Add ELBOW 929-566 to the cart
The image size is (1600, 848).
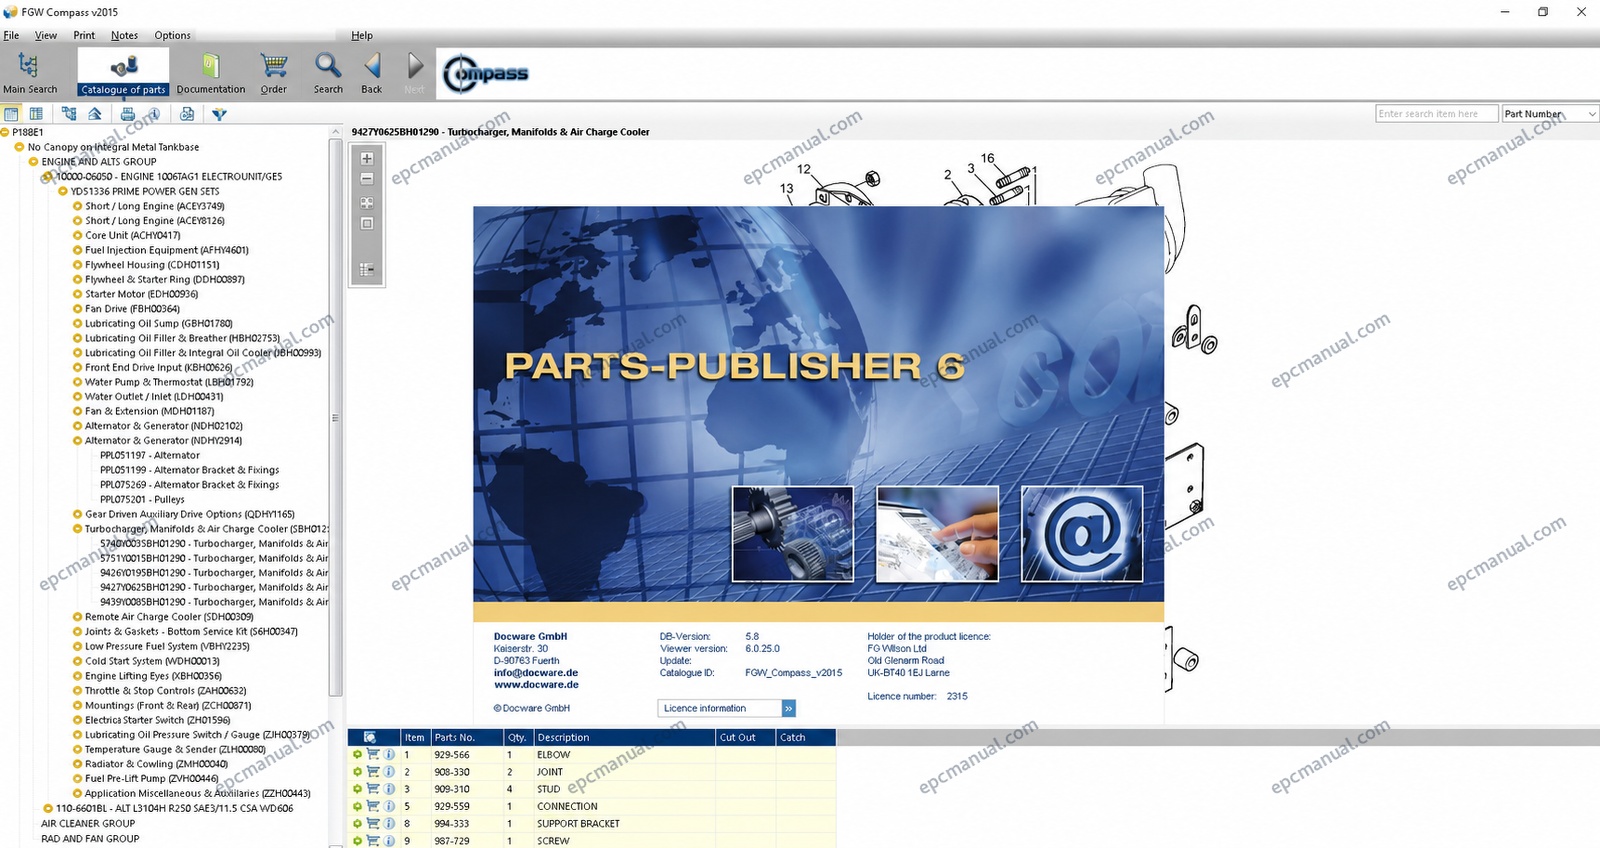coord(373,755)
